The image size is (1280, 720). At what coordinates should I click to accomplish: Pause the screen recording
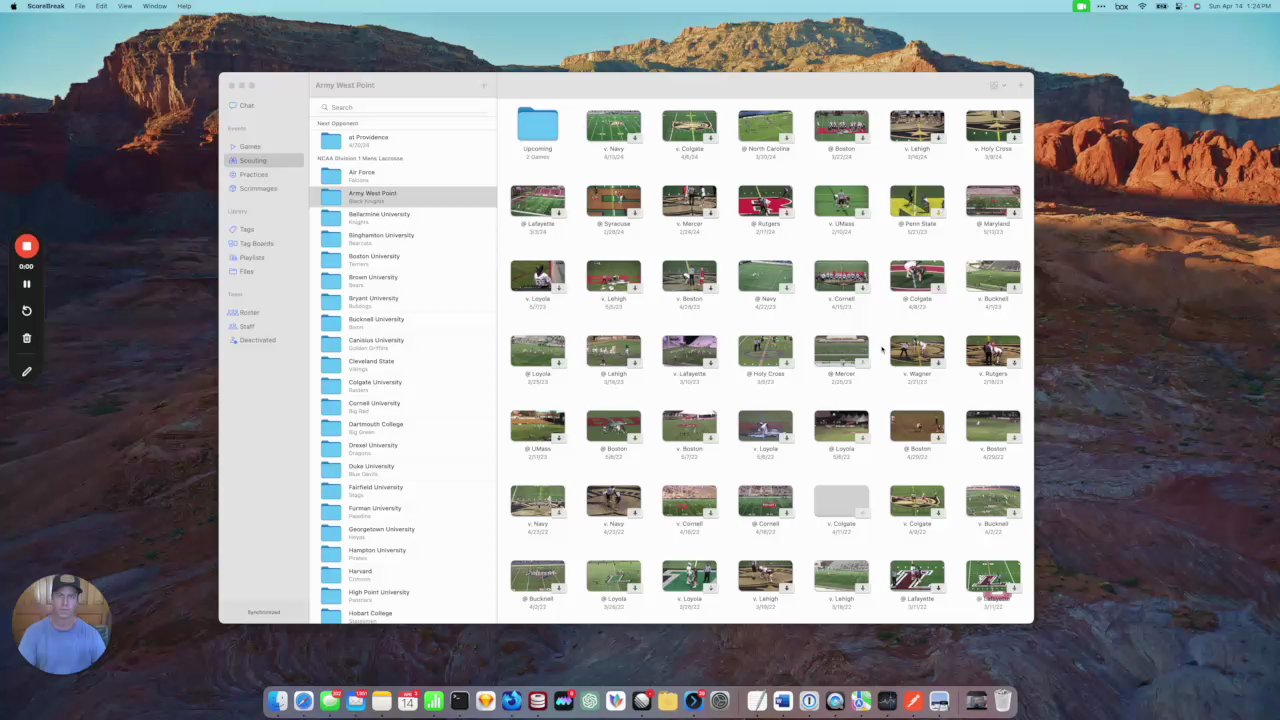click(x=27, y=284)
